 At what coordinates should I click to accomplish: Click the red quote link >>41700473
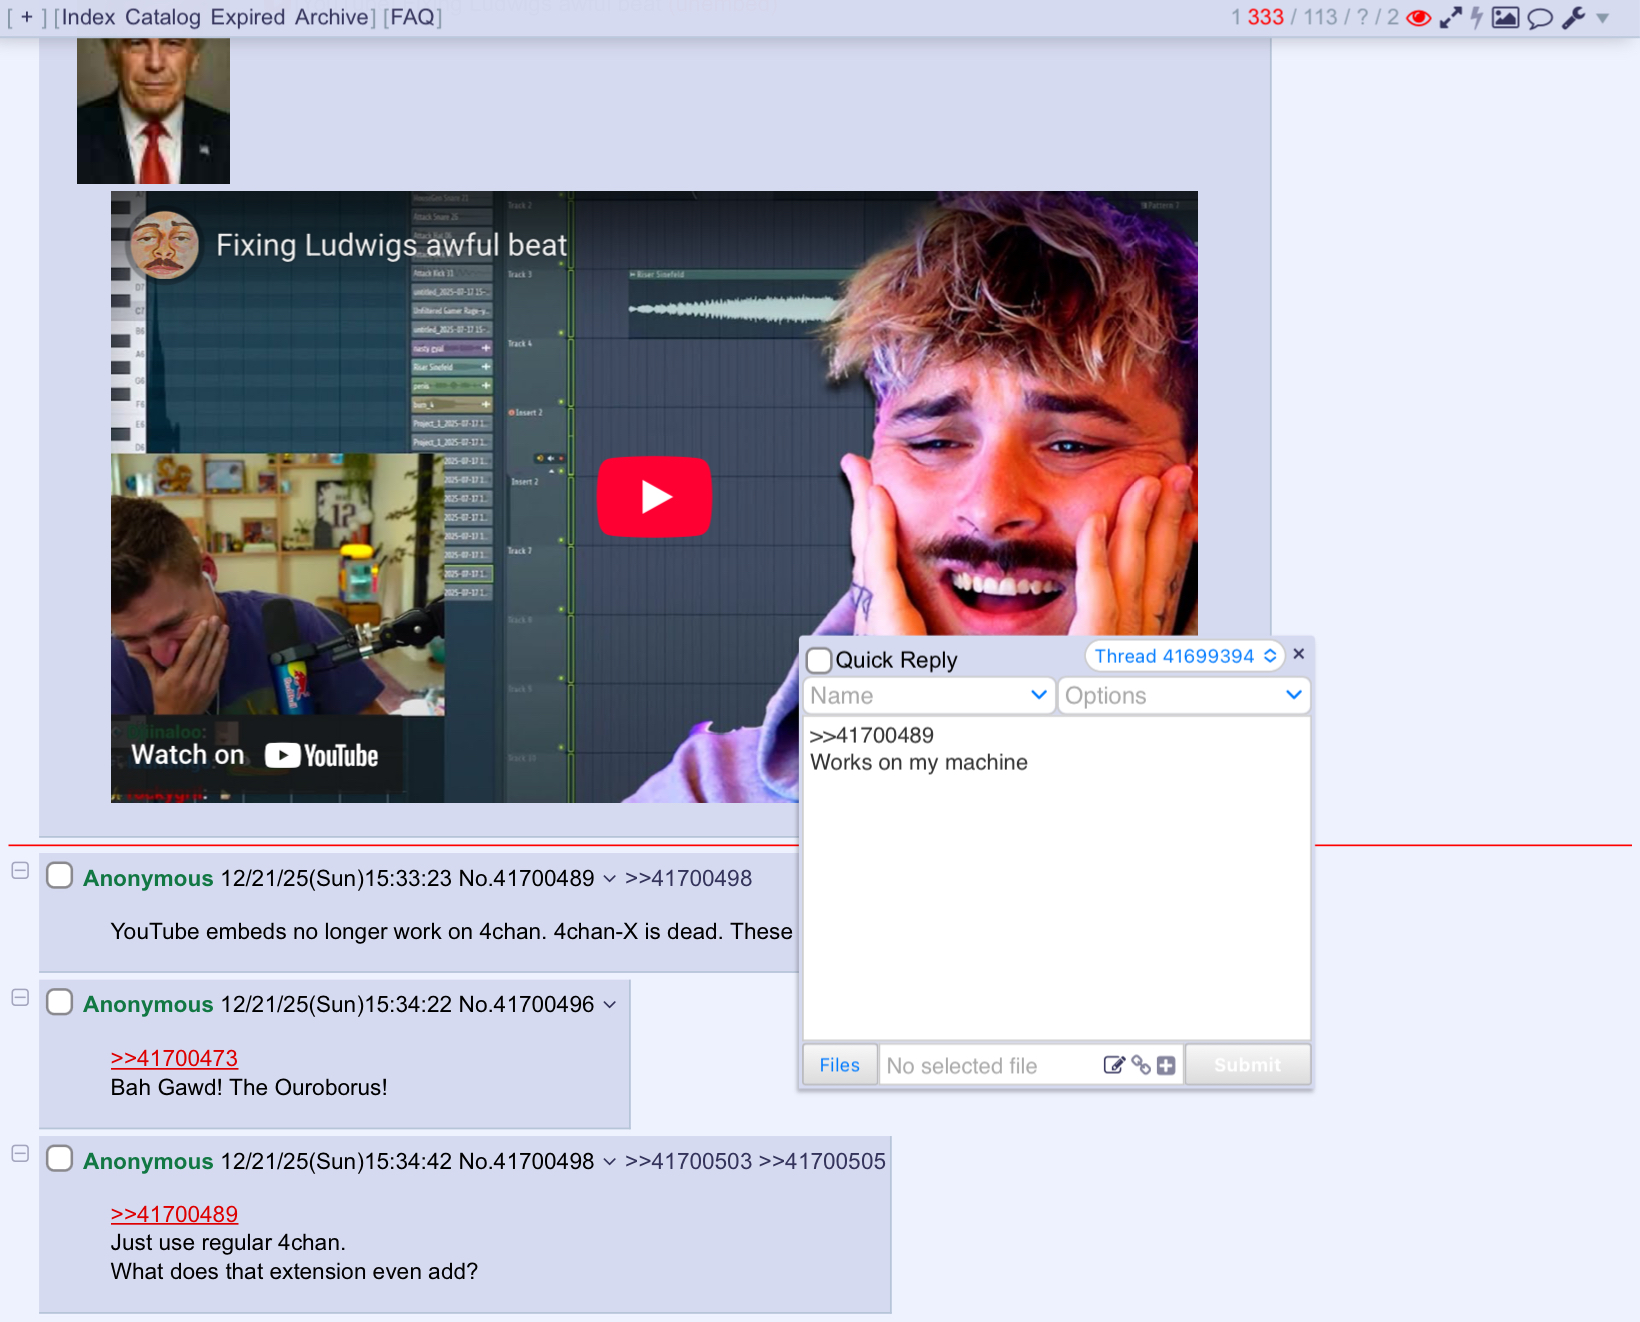[174, 1058]
